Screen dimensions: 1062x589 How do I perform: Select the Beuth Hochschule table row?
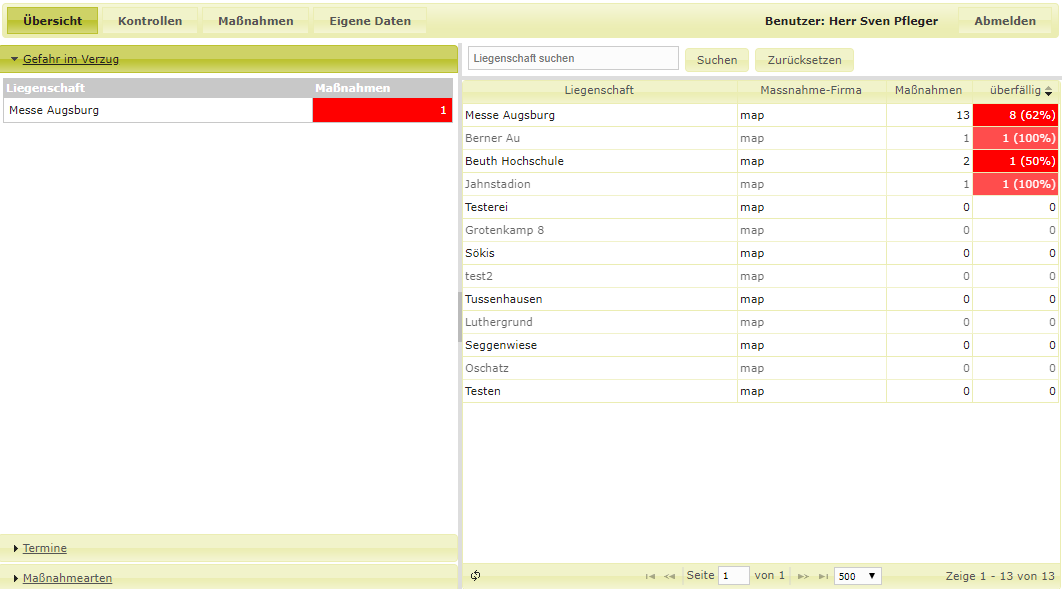(600, 161)
